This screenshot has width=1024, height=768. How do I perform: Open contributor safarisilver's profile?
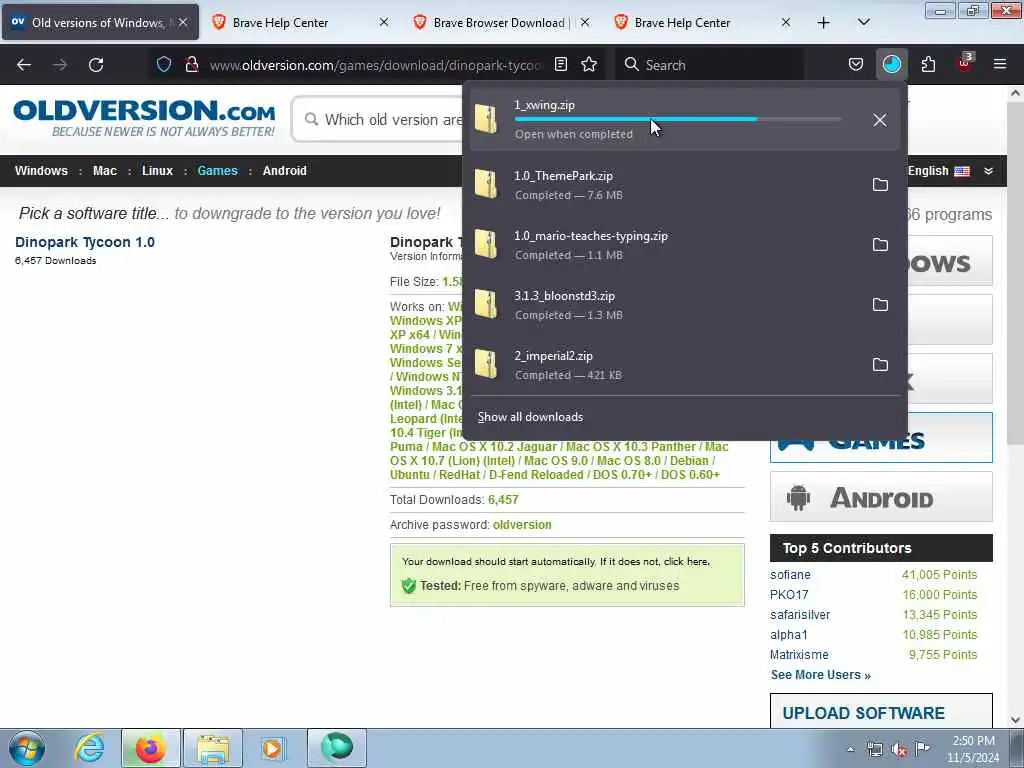click(800, 615)
